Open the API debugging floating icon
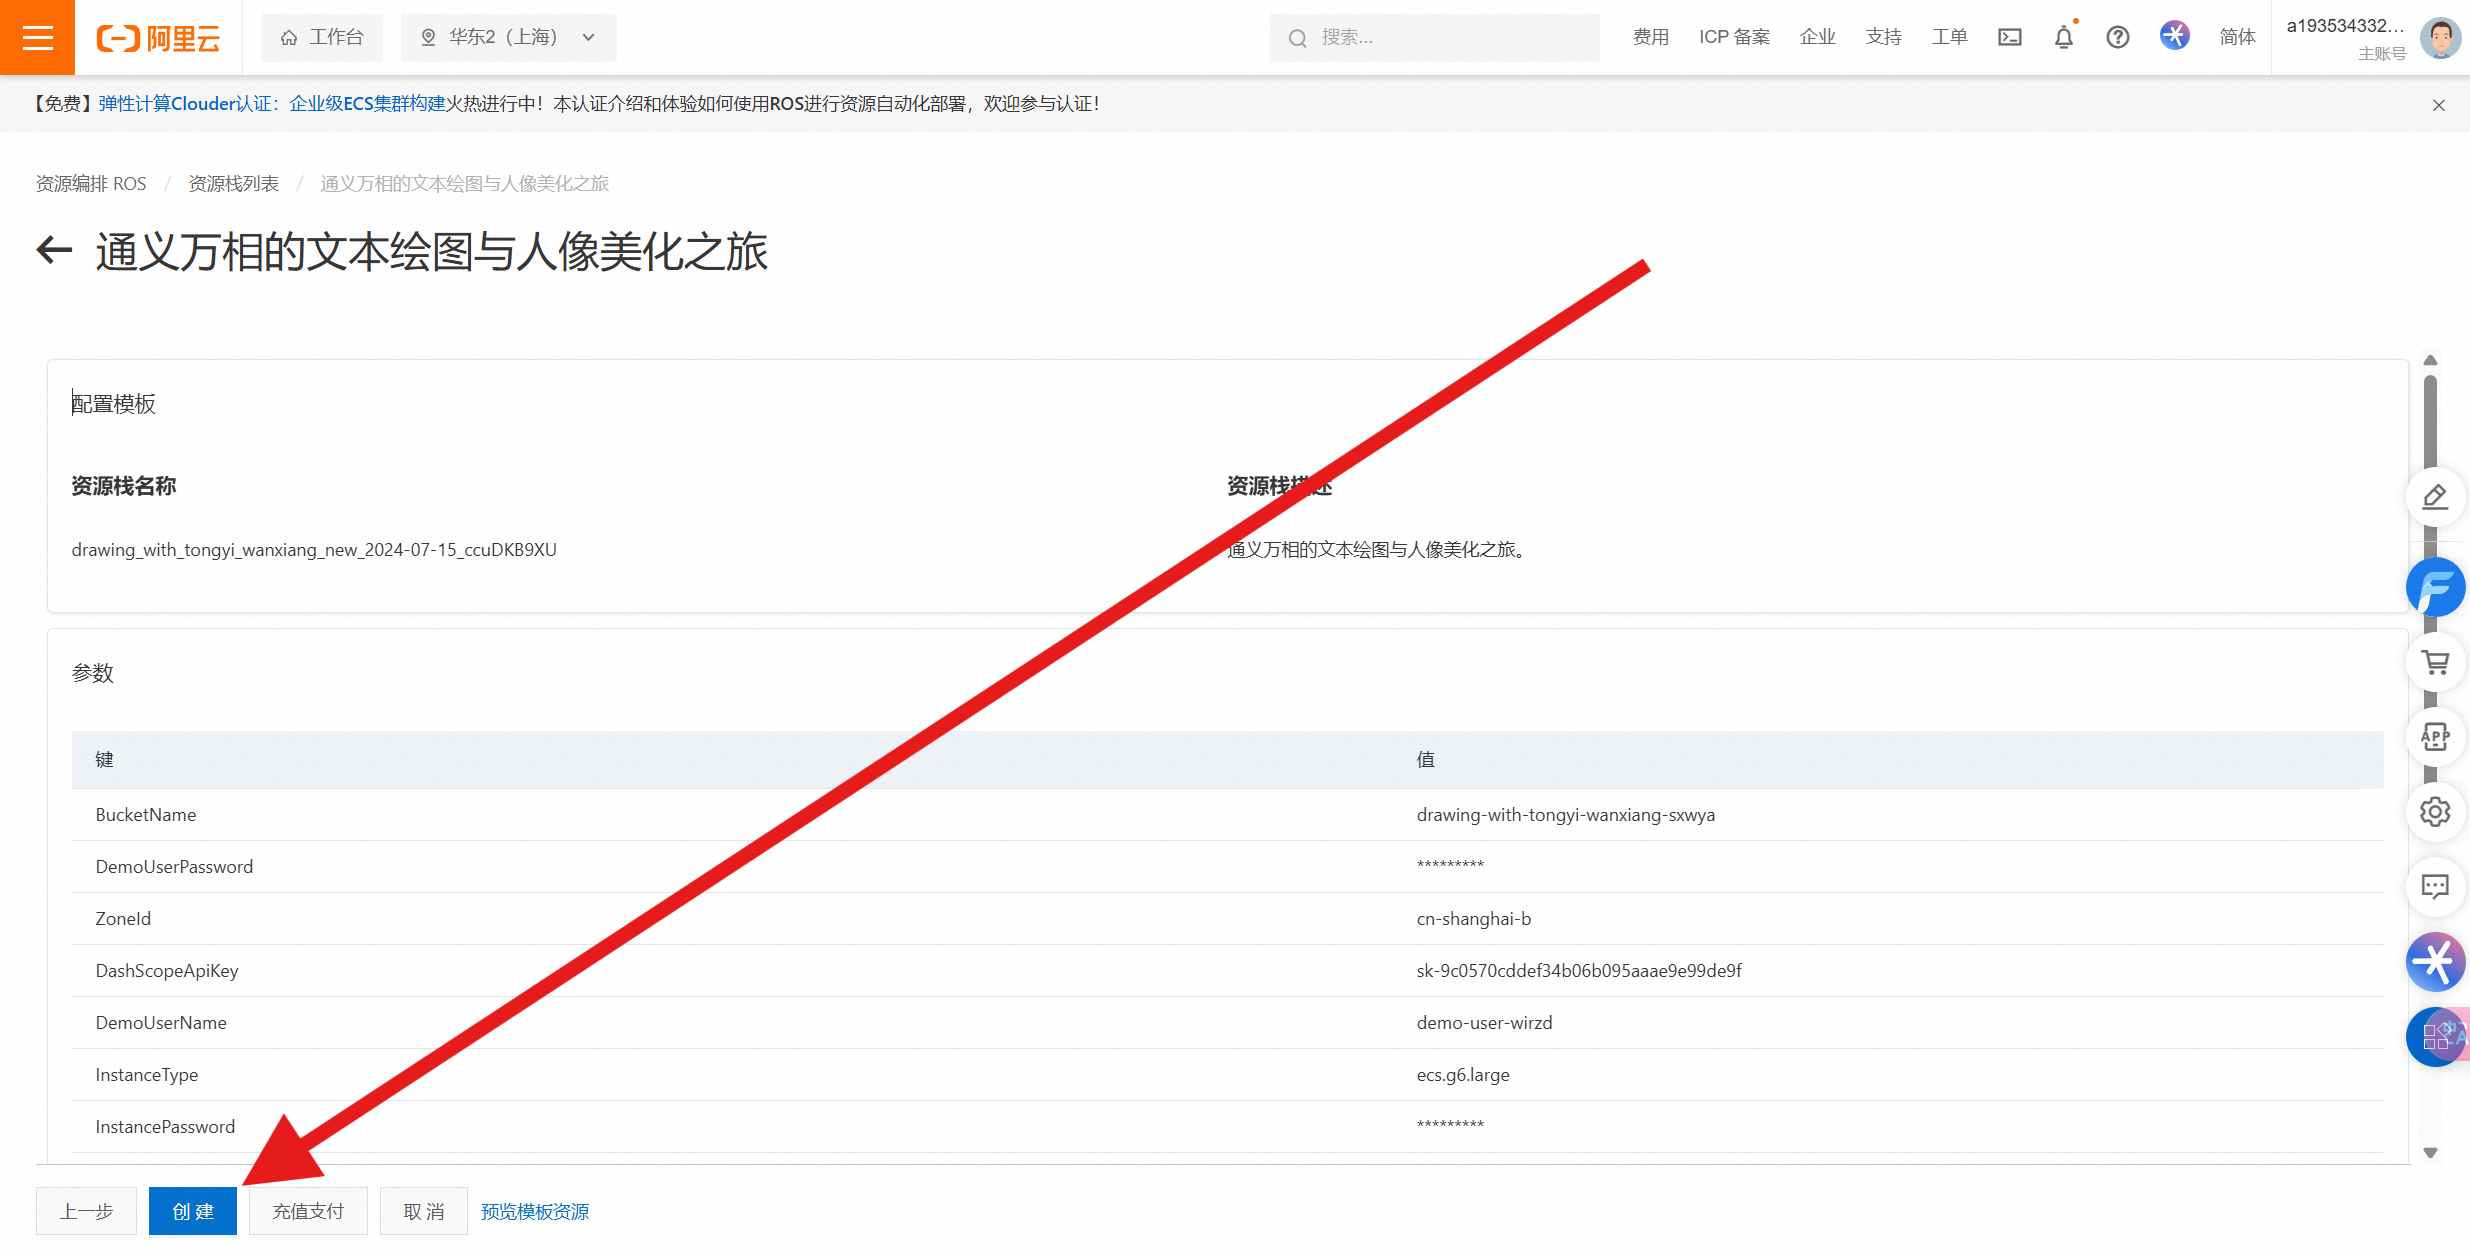This screenshot has width=2470, height=1255. click(2435, 737)
